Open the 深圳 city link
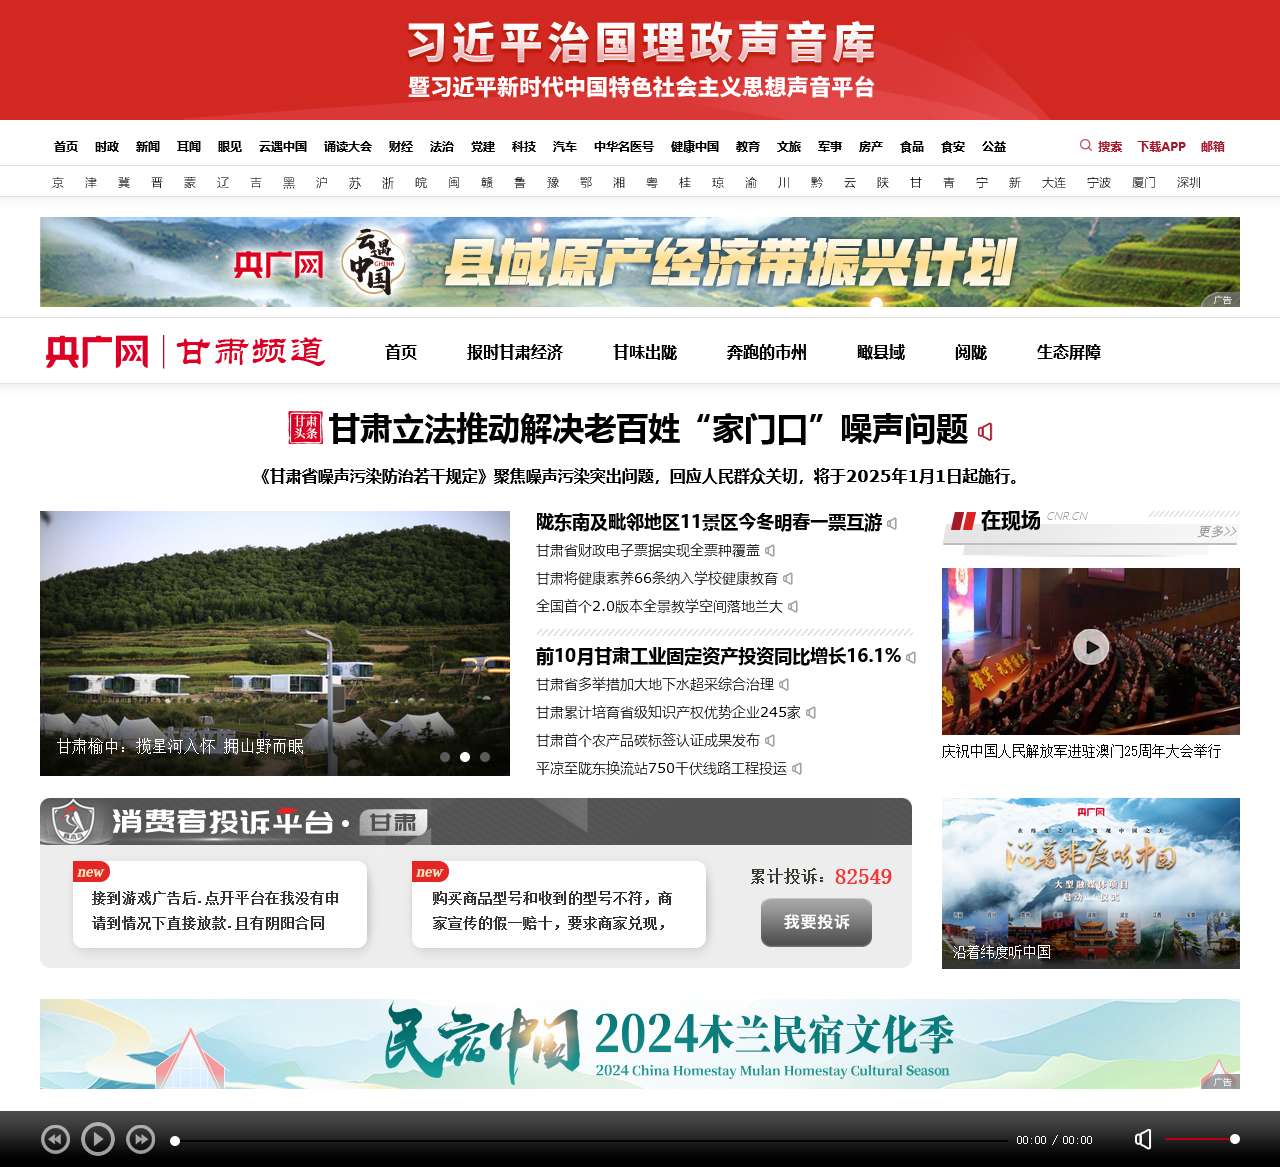The image size is (1280, 1167). 1189,182
